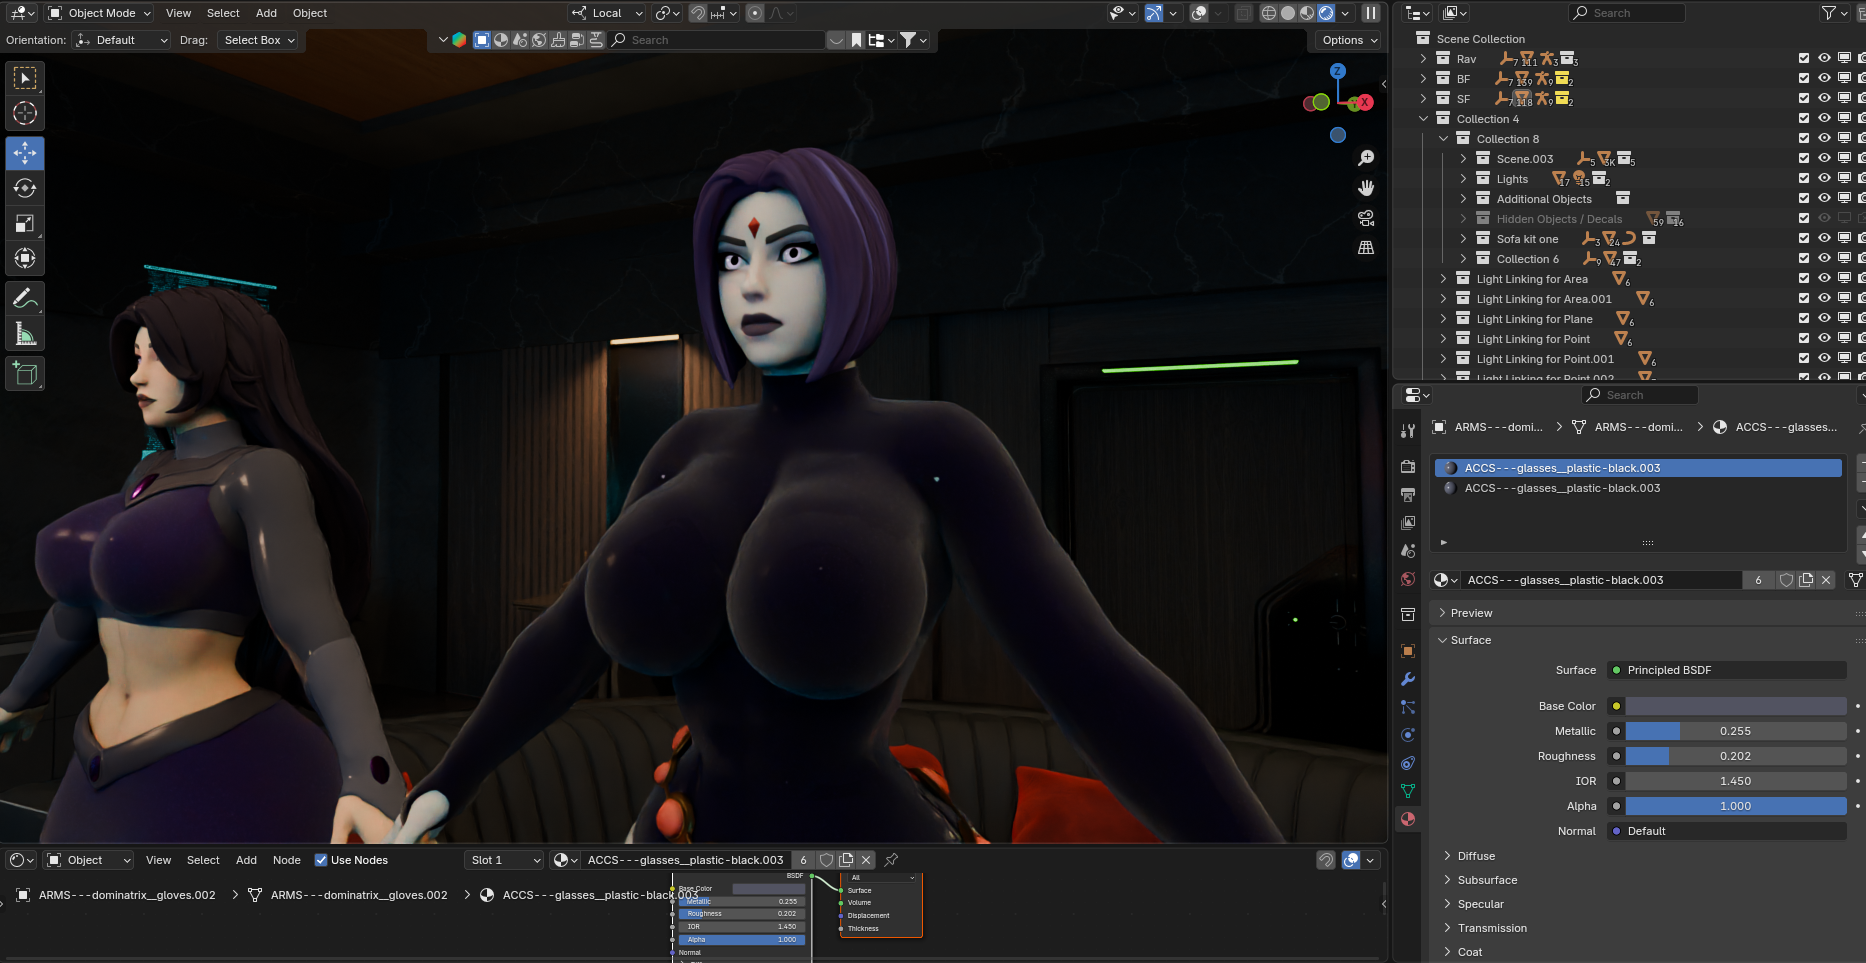
Task: Open the Node menu in shader editor
Action: (287, 860)
